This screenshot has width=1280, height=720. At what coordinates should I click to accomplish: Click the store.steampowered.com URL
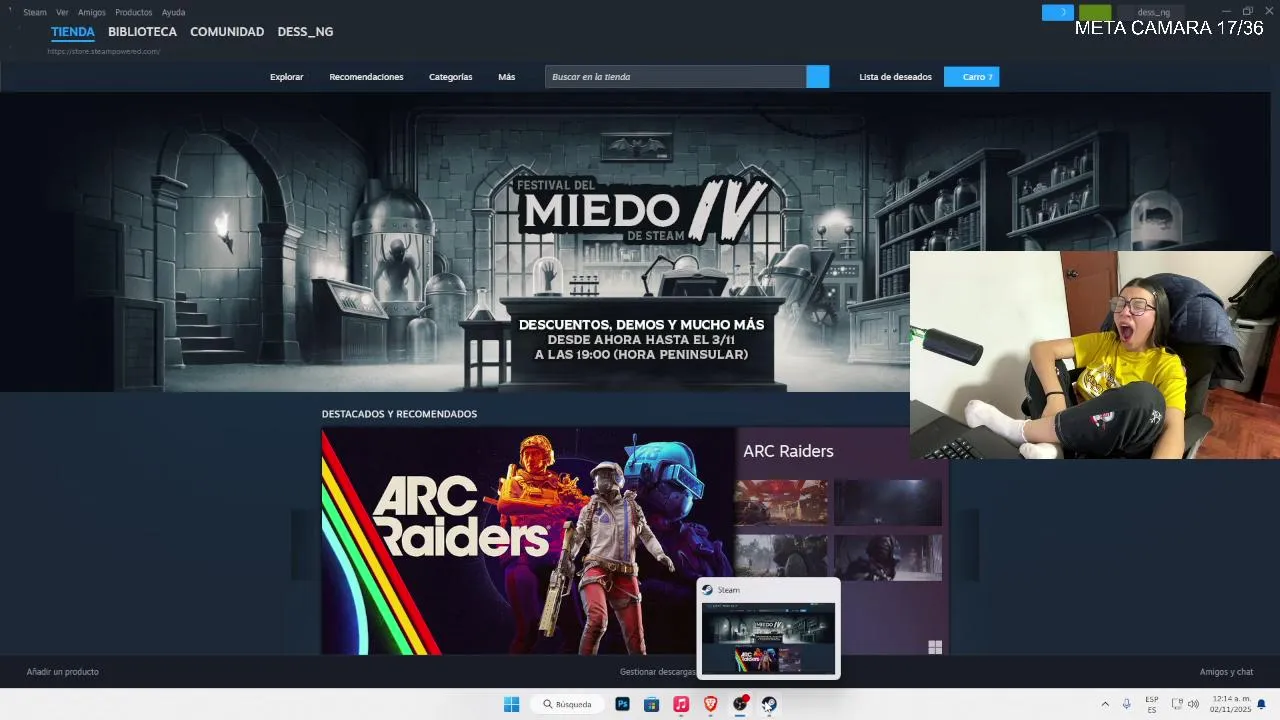pyautogui.click(x=103, y=51)
